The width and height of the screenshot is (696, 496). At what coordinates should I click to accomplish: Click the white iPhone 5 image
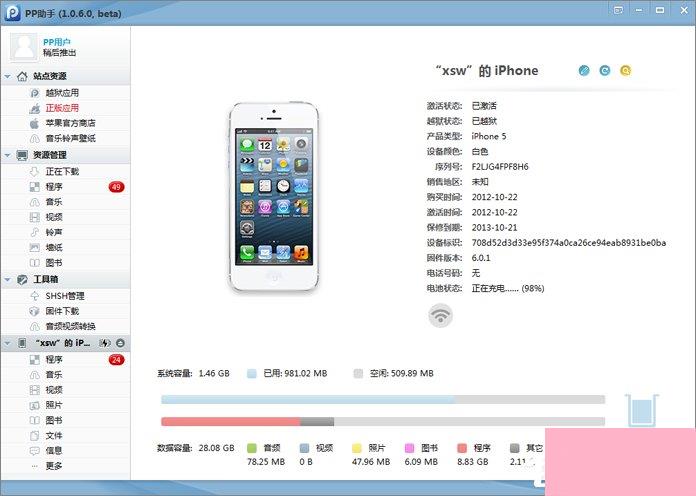point(274,197)
